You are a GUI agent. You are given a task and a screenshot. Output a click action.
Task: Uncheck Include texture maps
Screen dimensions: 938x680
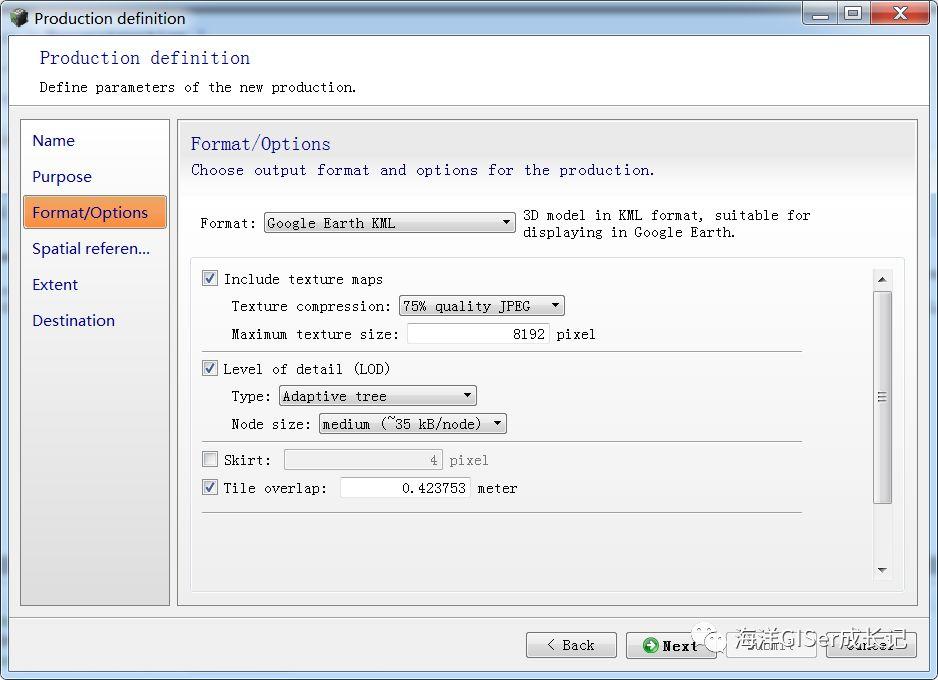click(x=210, y=278)
